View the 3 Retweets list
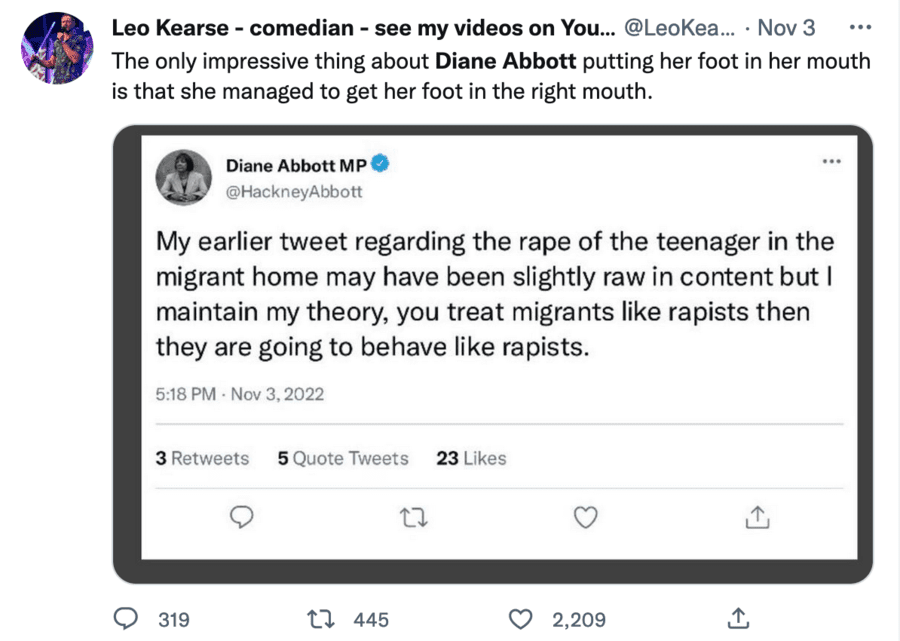Image resolution: width=900 pixels, height=641 pixels. (x=202, y=458)
